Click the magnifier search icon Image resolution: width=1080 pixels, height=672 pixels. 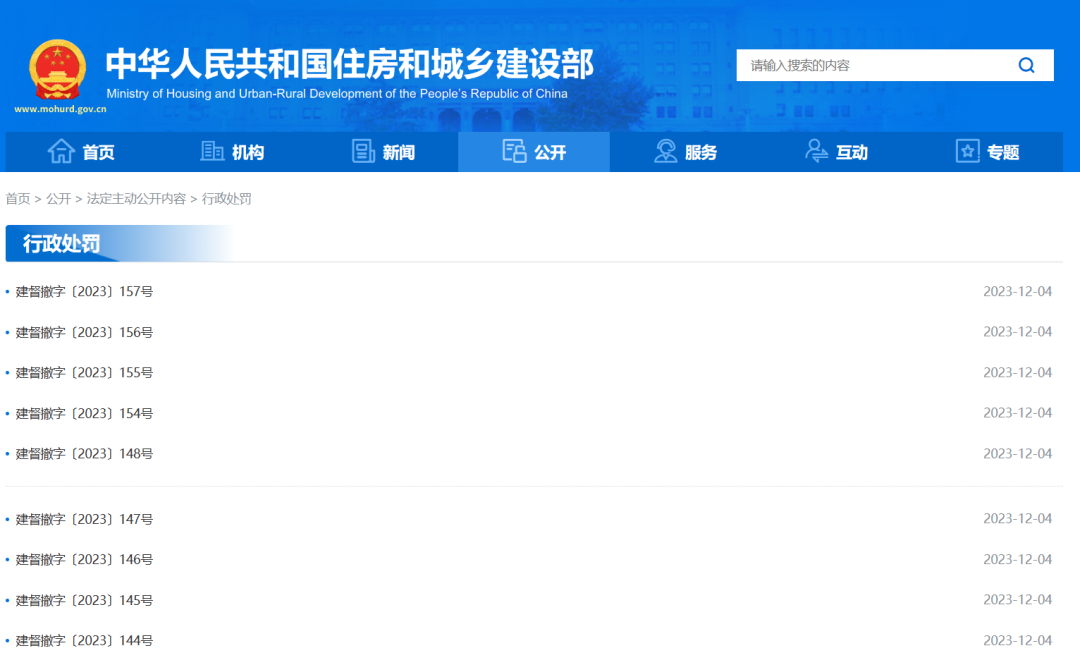tap(1026, 64)
